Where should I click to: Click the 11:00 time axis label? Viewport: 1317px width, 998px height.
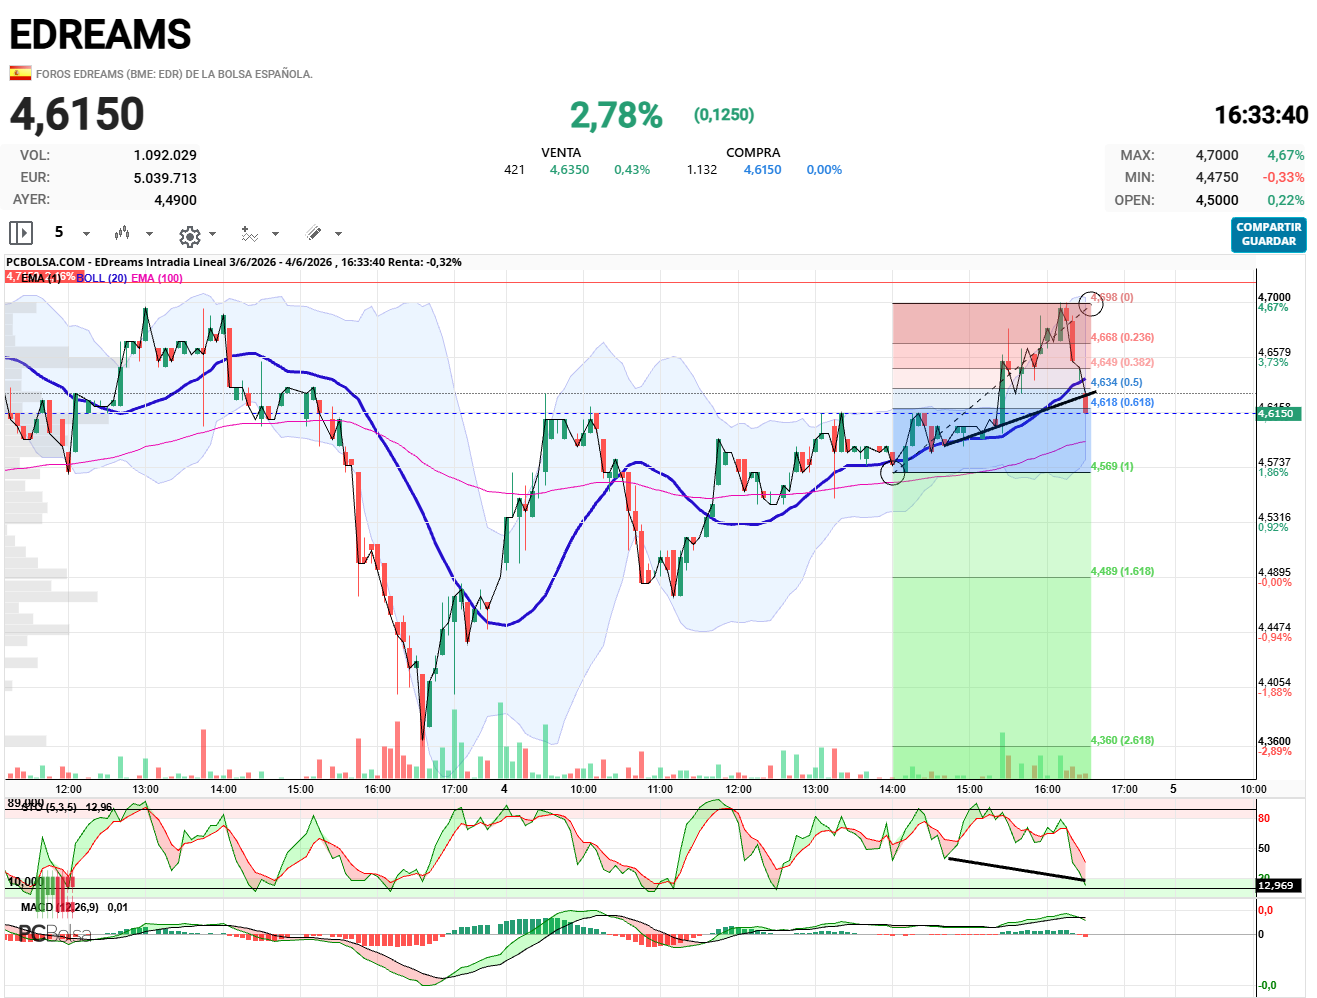[x=660, y=789]
